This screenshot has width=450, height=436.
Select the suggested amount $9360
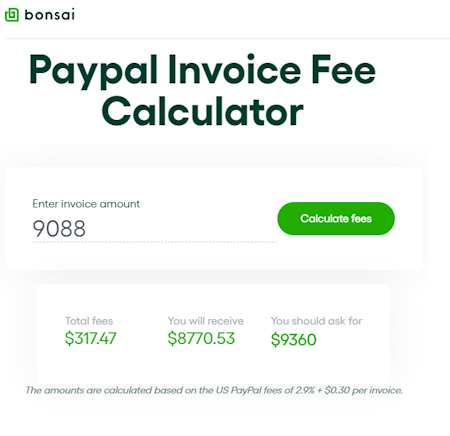click(x=293, y=340)
